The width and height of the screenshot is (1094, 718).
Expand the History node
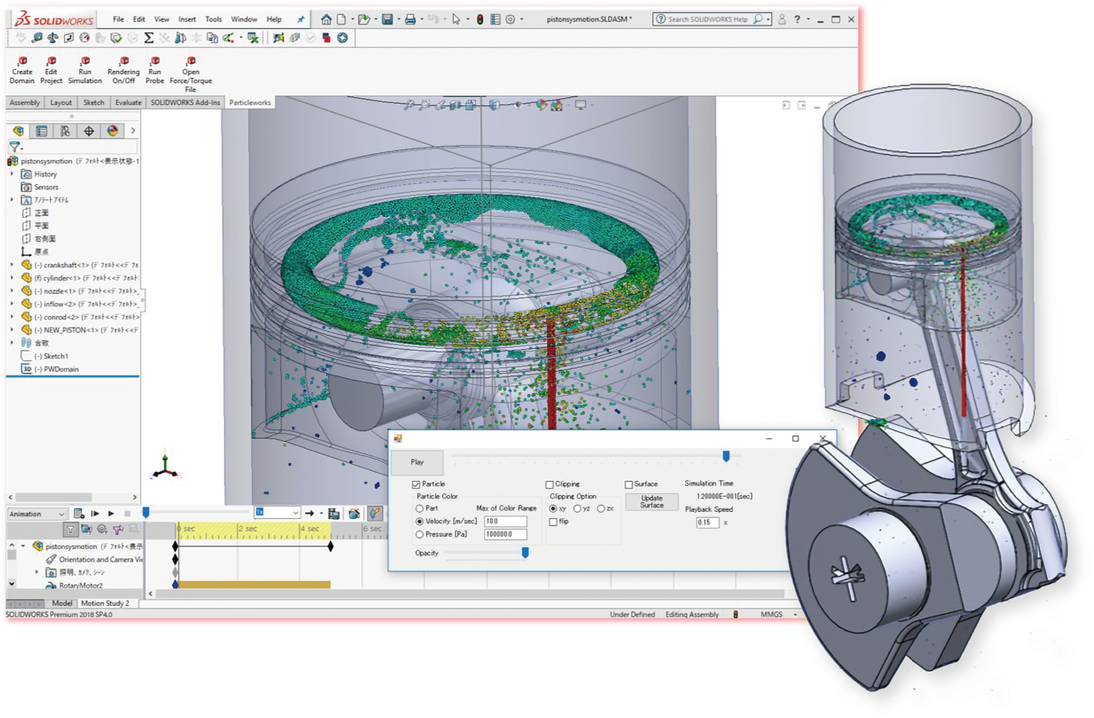click(x=14, y=173)
